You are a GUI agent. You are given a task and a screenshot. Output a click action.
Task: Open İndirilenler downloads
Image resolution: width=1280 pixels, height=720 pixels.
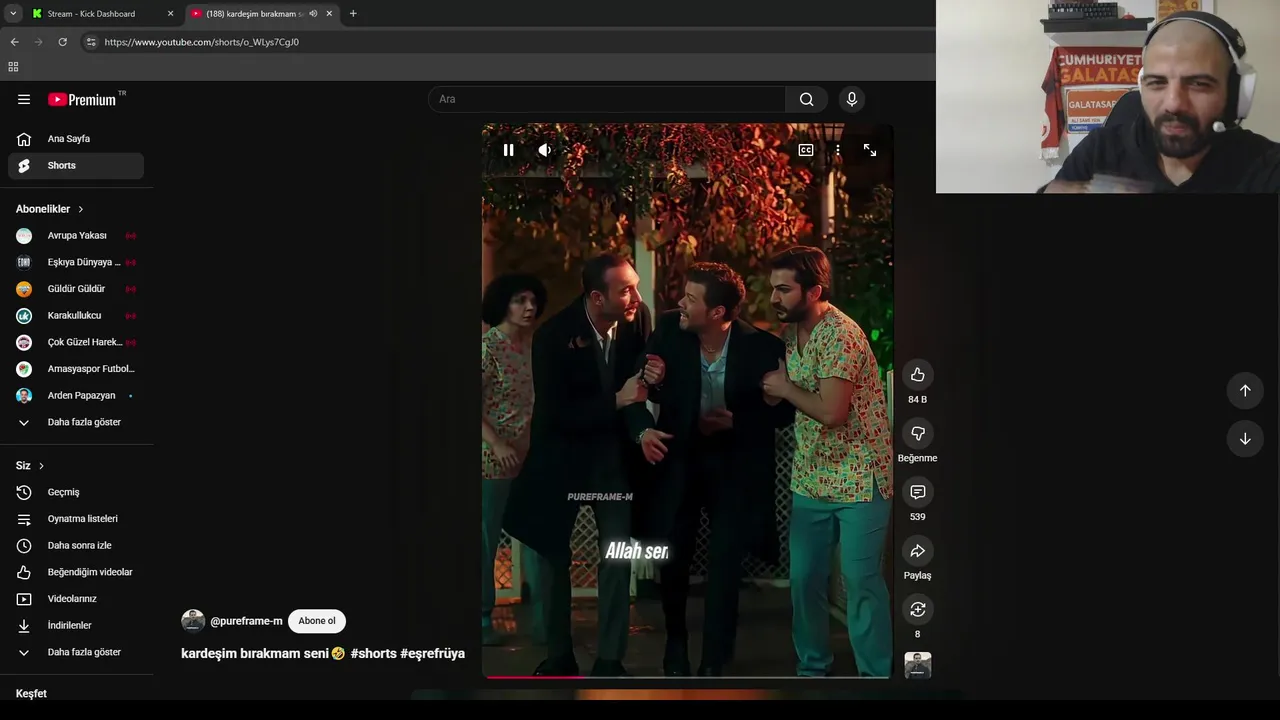[x=76, y=626]
